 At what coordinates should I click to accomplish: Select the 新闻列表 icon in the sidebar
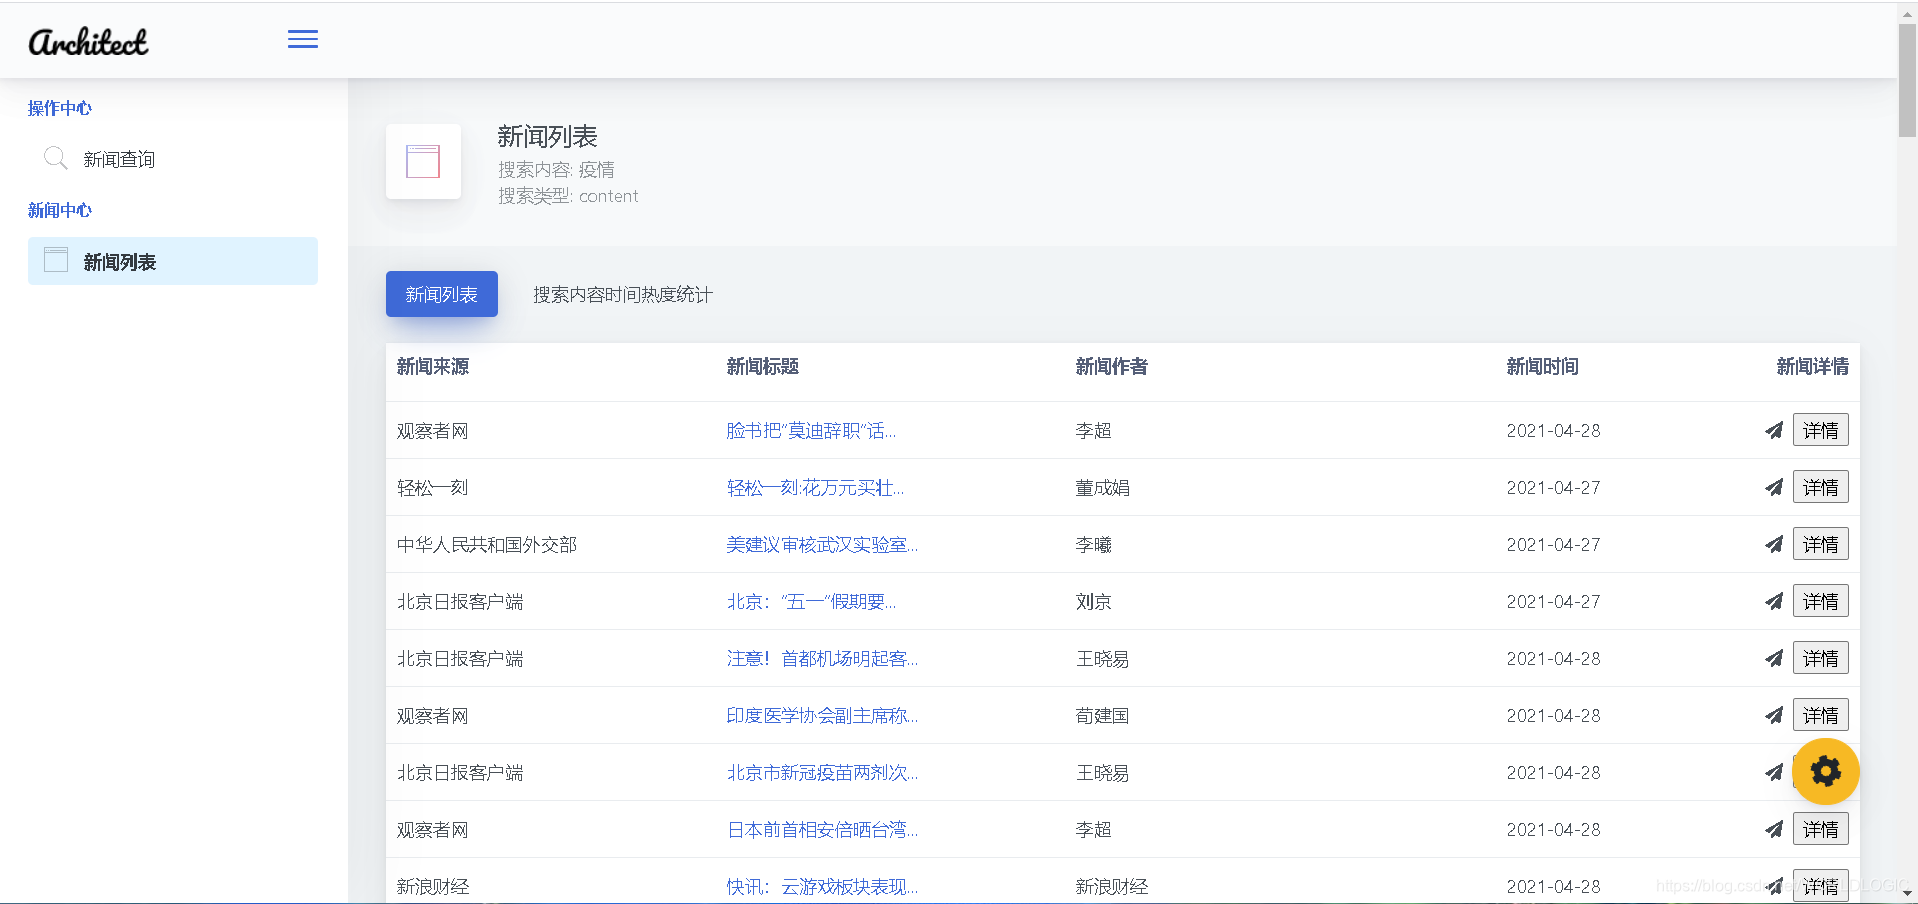(x=56, y=259)
